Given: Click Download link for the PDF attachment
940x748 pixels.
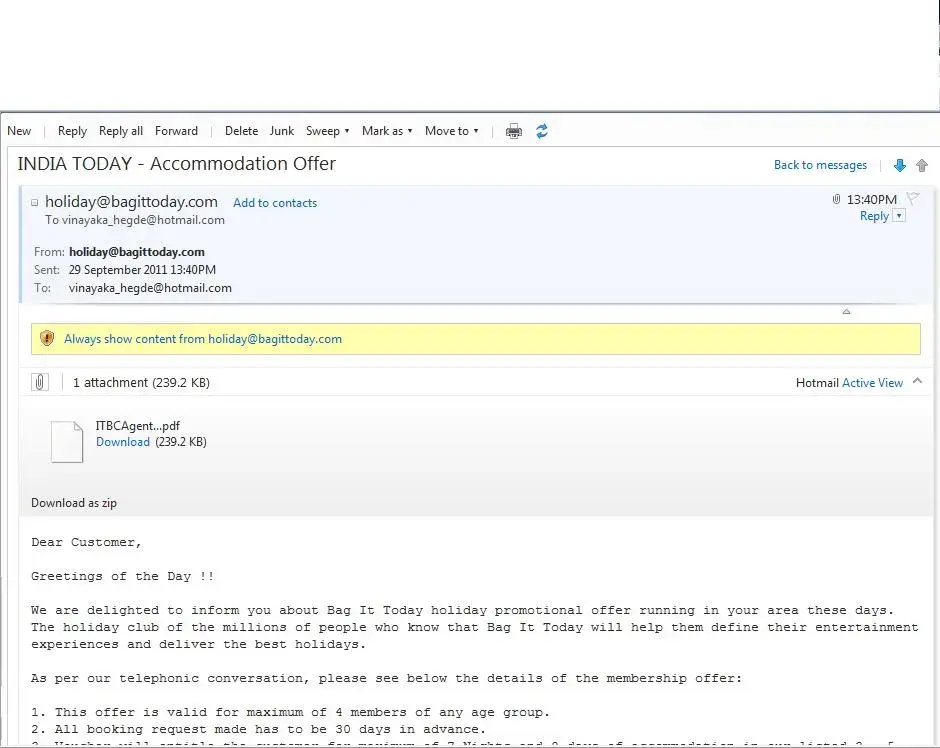Looking at the screenshot, I should tap(123, 442).
